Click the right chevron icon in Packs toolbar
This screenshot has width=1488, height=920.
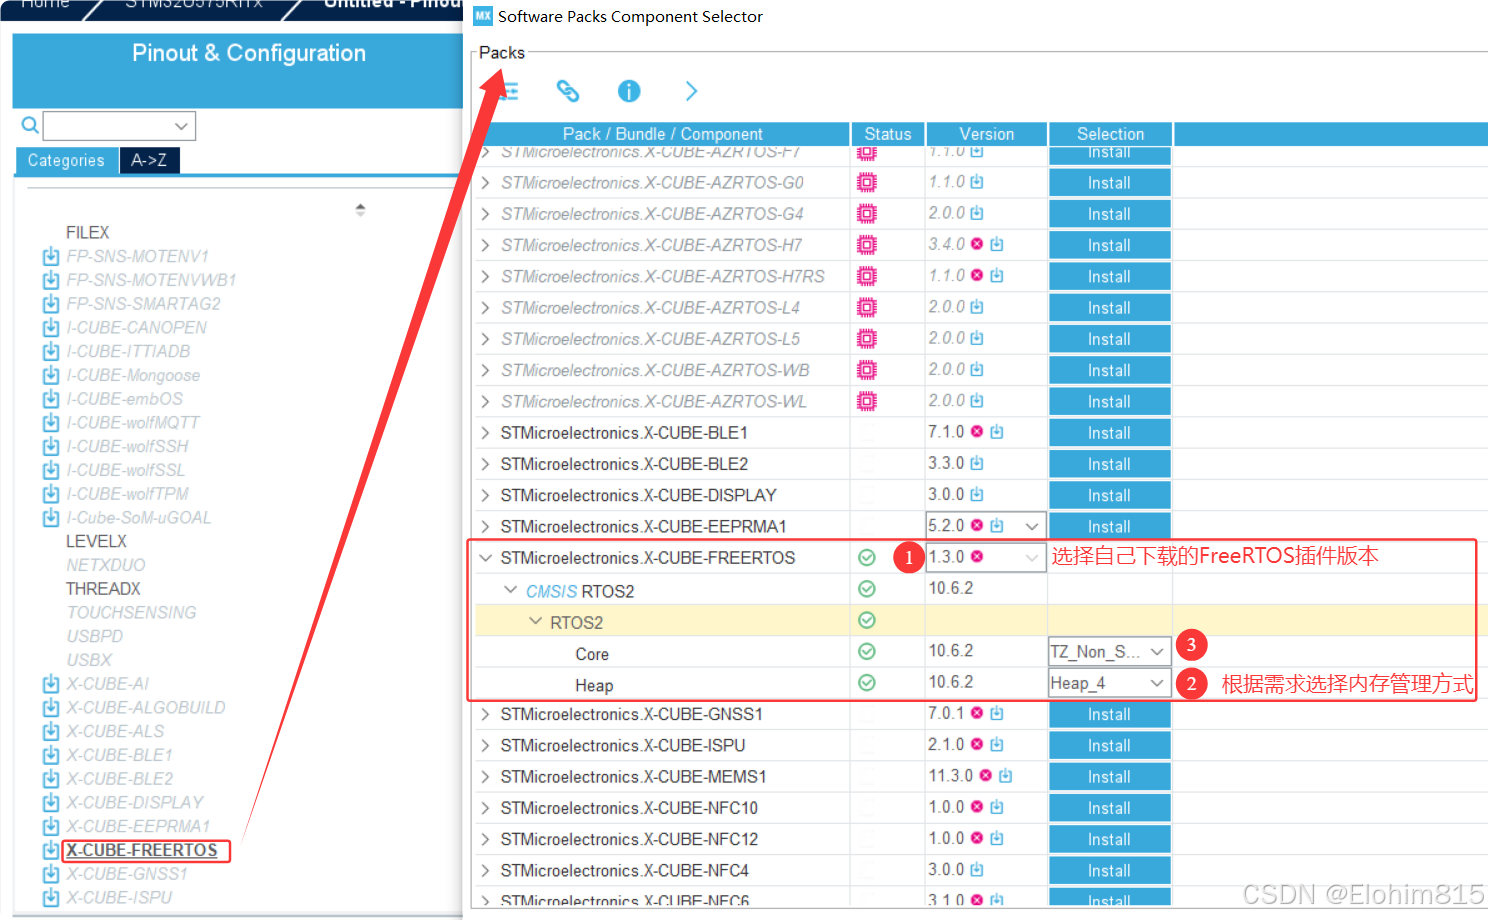point(691,91)
